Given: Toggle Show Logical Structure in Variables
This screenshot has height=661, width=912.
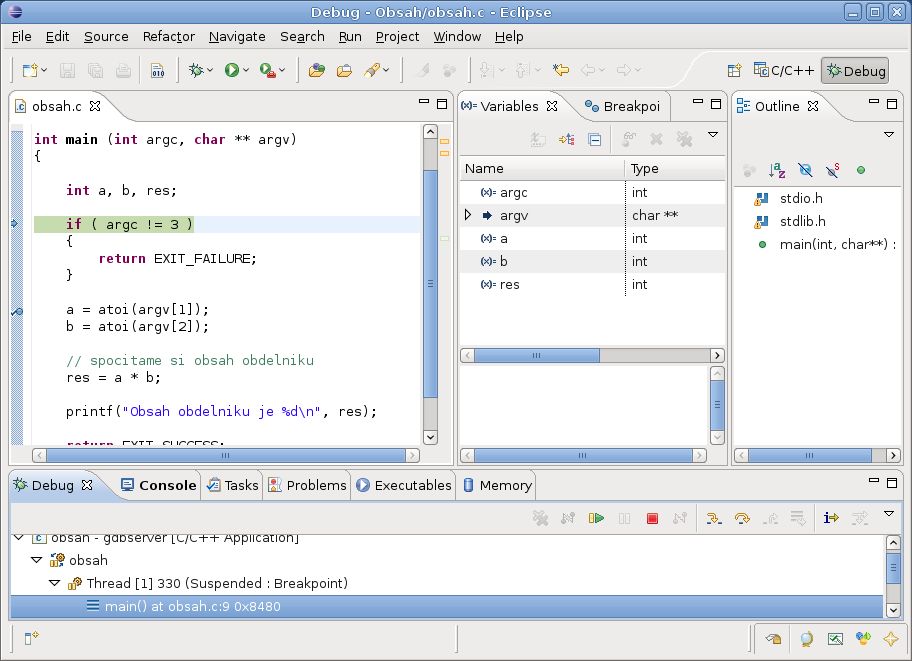Looking at the screenshot, I should point(567,140).
